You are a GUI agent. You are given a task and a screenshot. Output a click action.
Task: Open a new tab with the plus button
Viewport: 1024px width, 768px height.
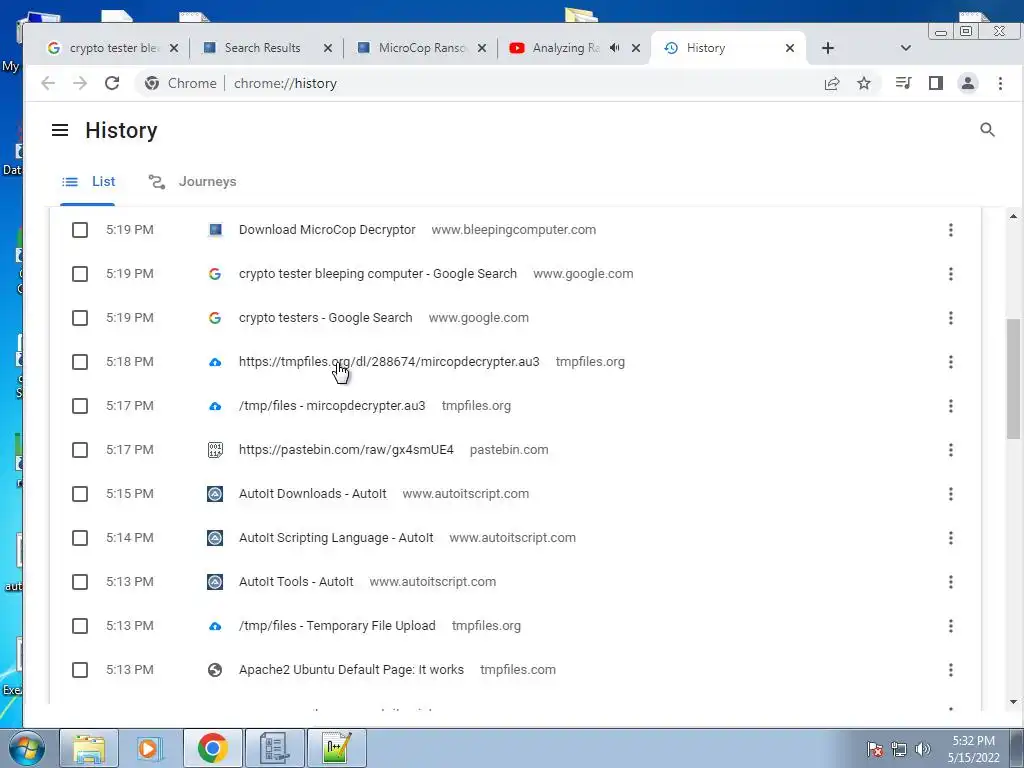click(827, 48)
